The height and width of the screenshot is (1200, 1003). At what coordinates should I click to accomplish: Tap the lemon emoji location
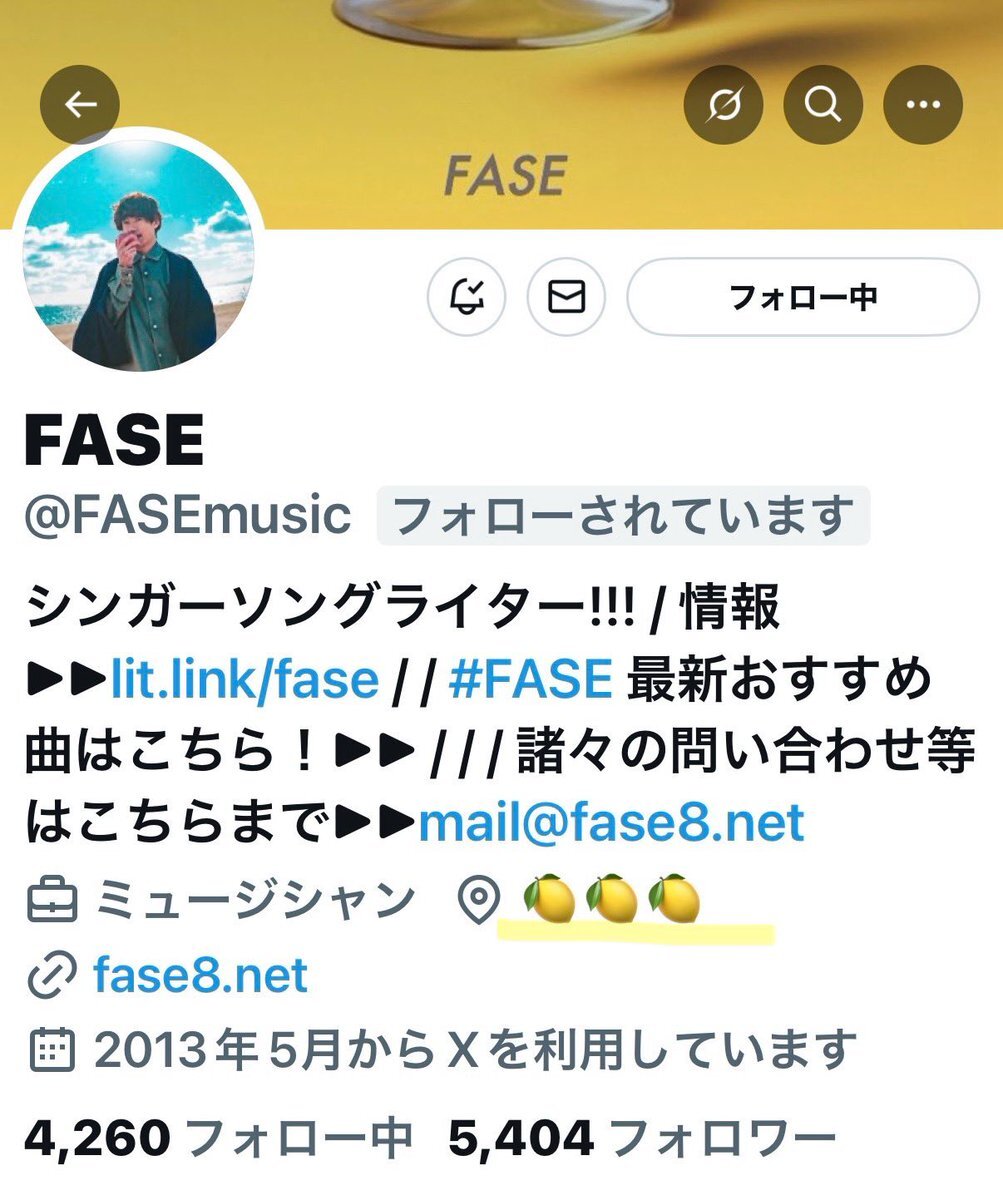point(611,899)
